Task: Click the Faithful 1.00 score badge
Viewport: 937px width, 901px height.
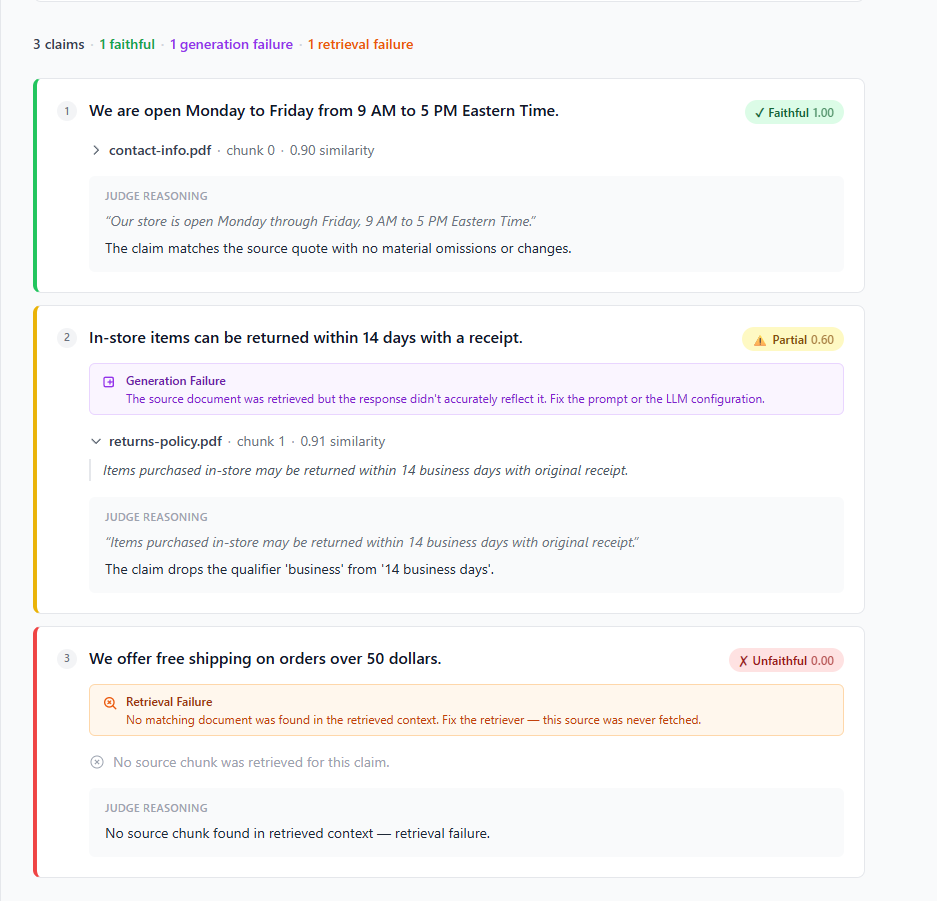Action: tap(794, 112)
